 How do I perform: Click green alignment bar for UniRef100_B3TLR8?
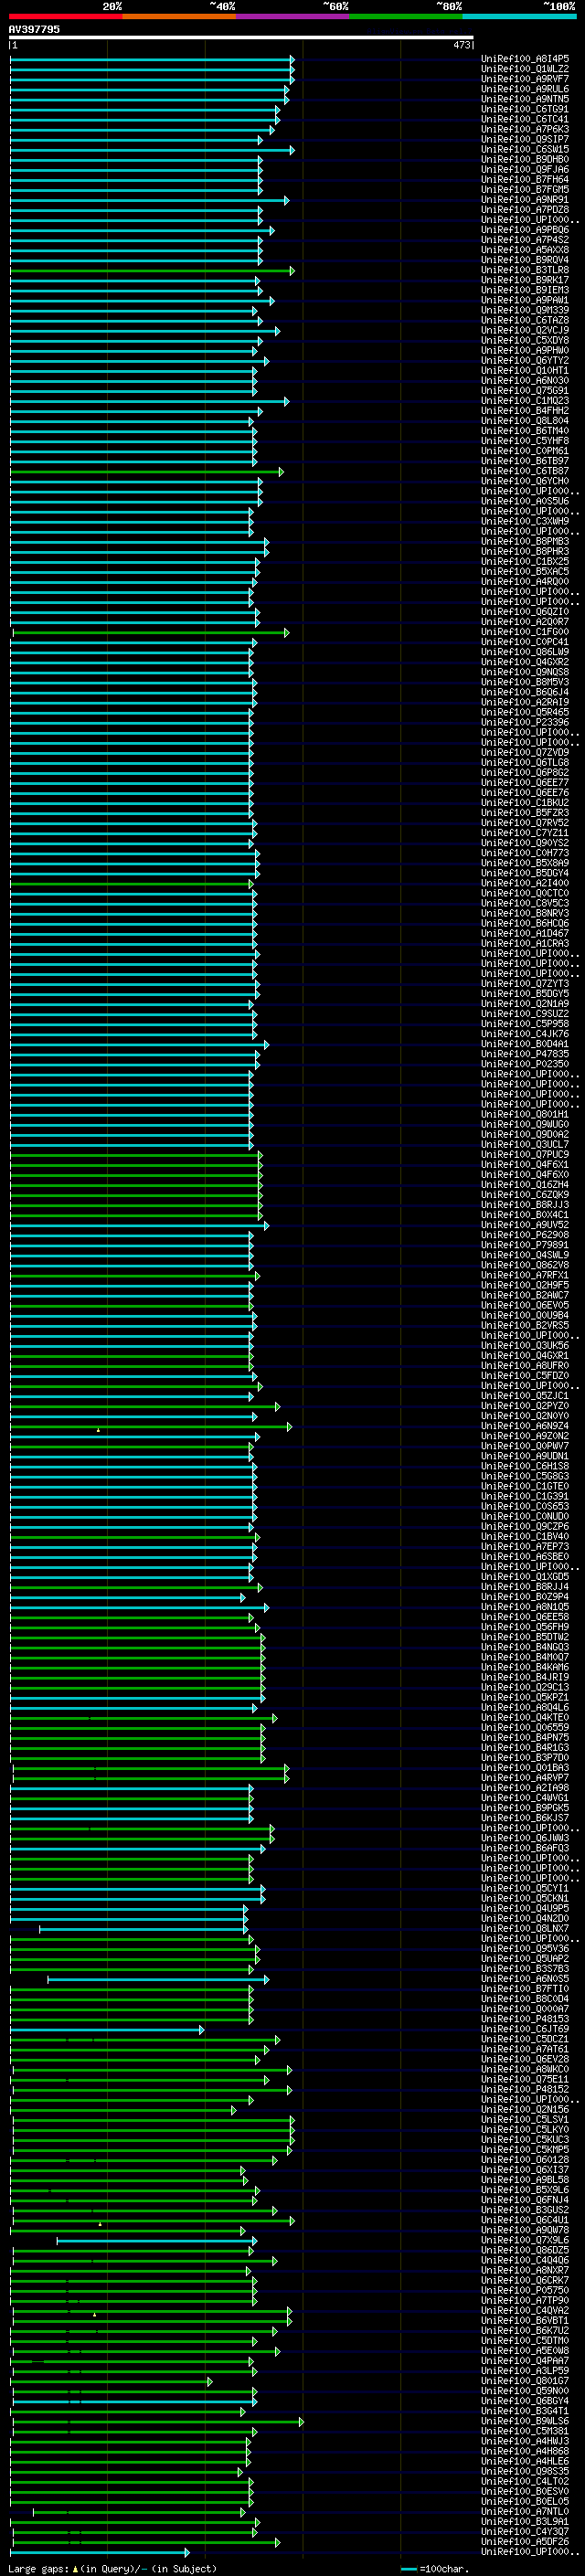[x=152, y=270]
